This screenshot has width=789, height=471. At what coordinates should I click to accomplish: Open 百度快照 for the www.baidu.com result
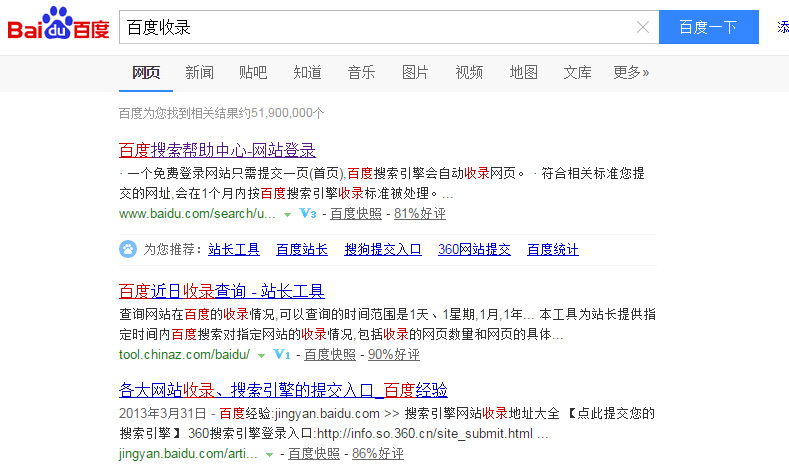pyautogui.click(x=356, y=214)
